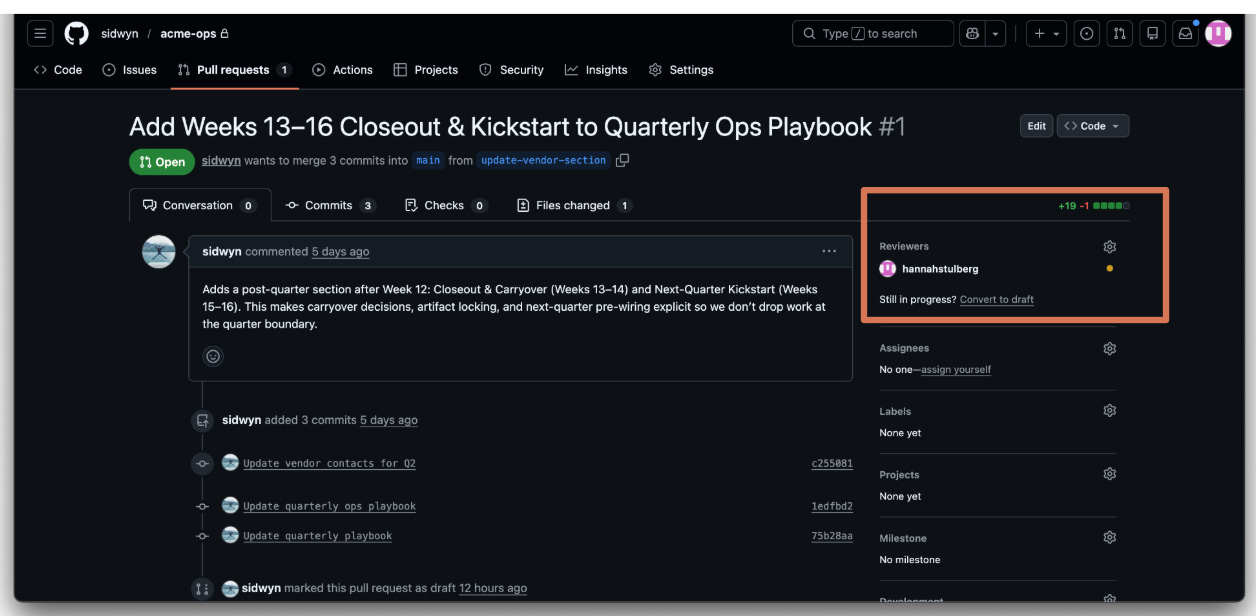1256x616 pixels.
Task: Click the GitHub logo
Action: (x=76, y=34)
